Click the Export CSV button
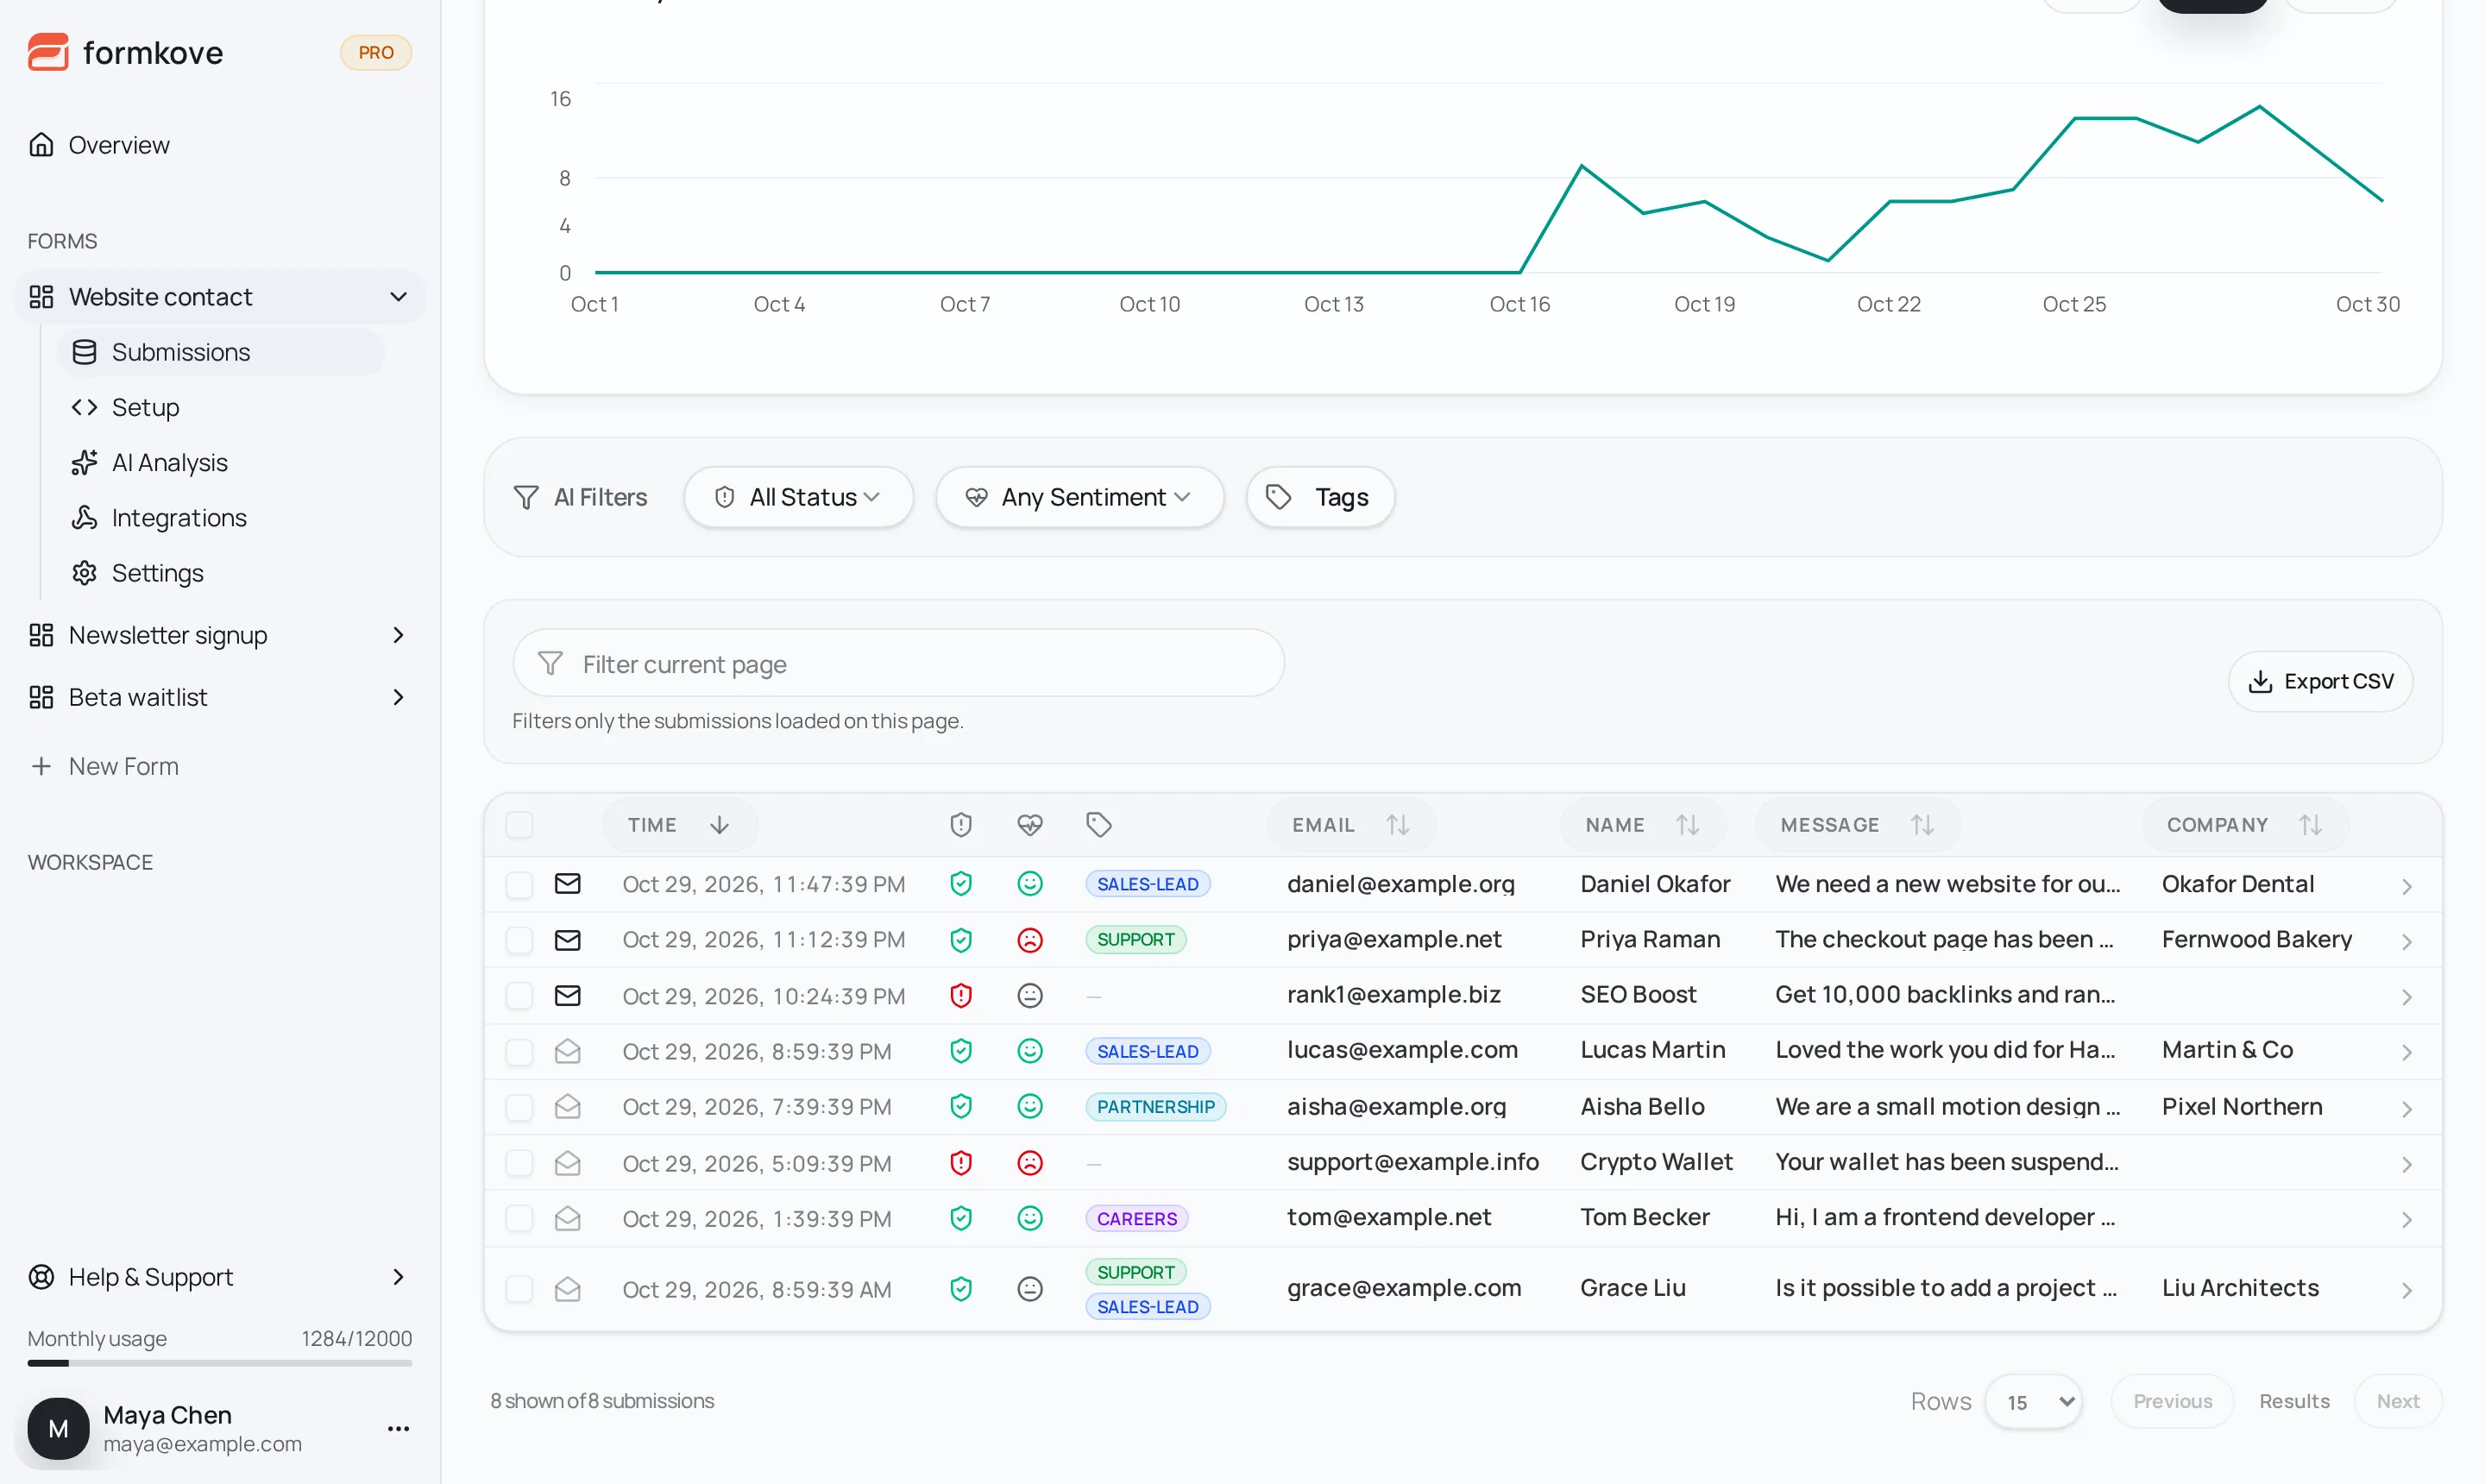 pos(2320,682)
